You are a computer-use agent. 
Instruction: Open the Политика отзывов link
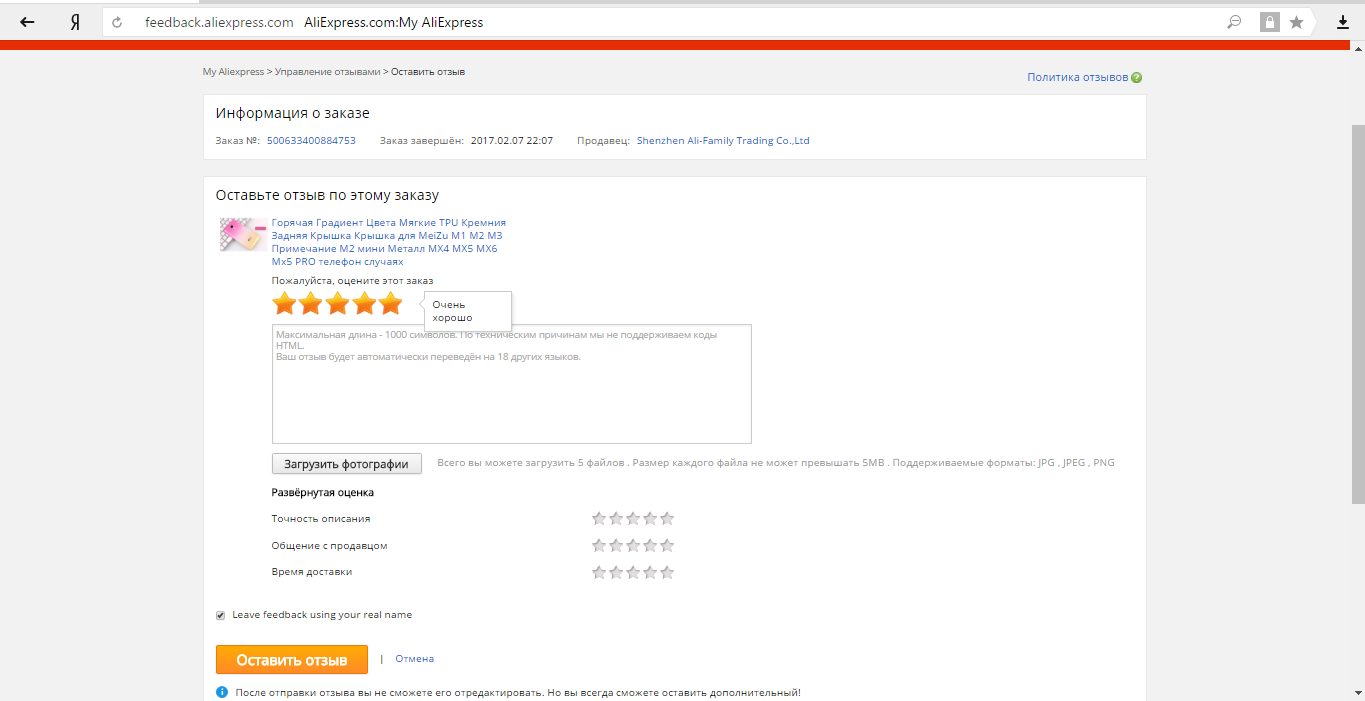pyautogui.click(x=1077, y=77)
